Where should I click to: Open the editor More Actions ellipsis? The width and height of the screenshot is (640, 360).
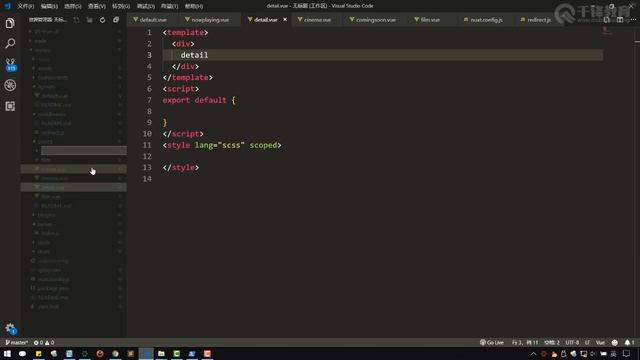633,20
